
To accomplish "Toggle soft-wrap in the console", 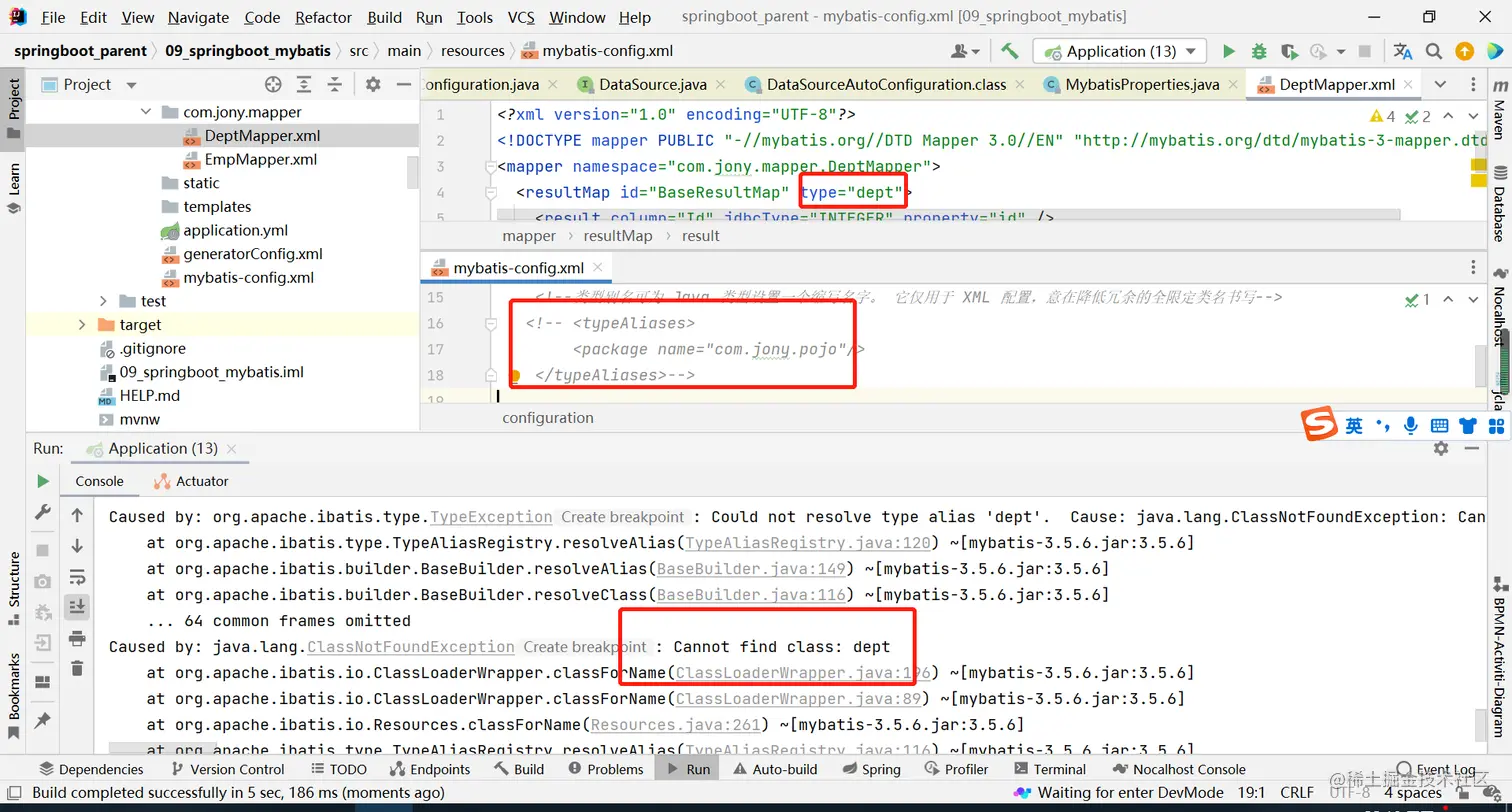I will (77, 577).
